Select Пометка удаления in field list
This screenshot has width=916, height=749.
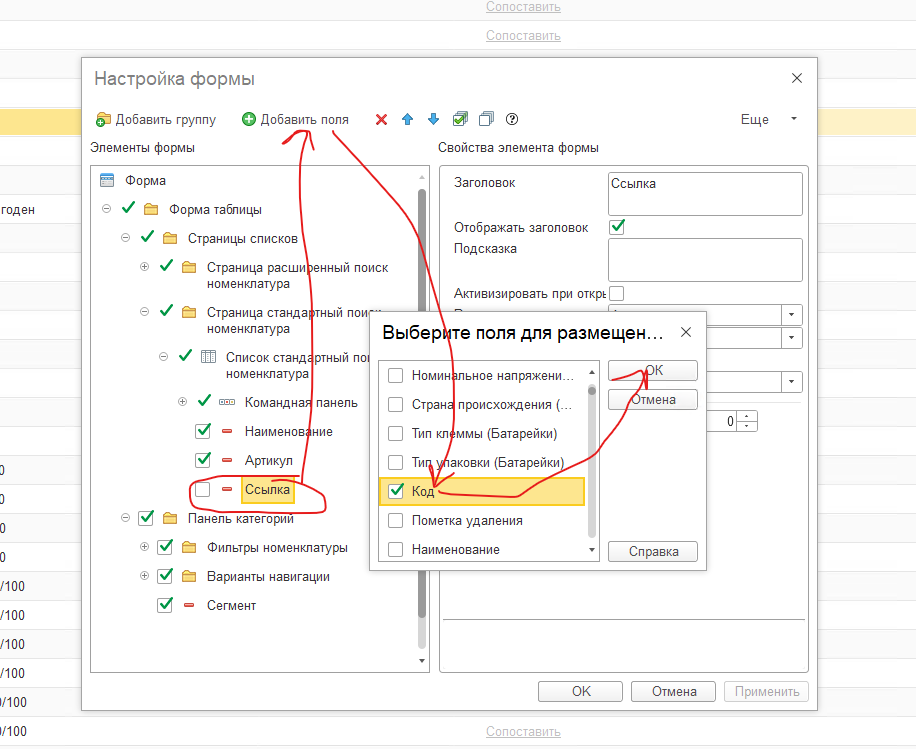coord(396,520)
